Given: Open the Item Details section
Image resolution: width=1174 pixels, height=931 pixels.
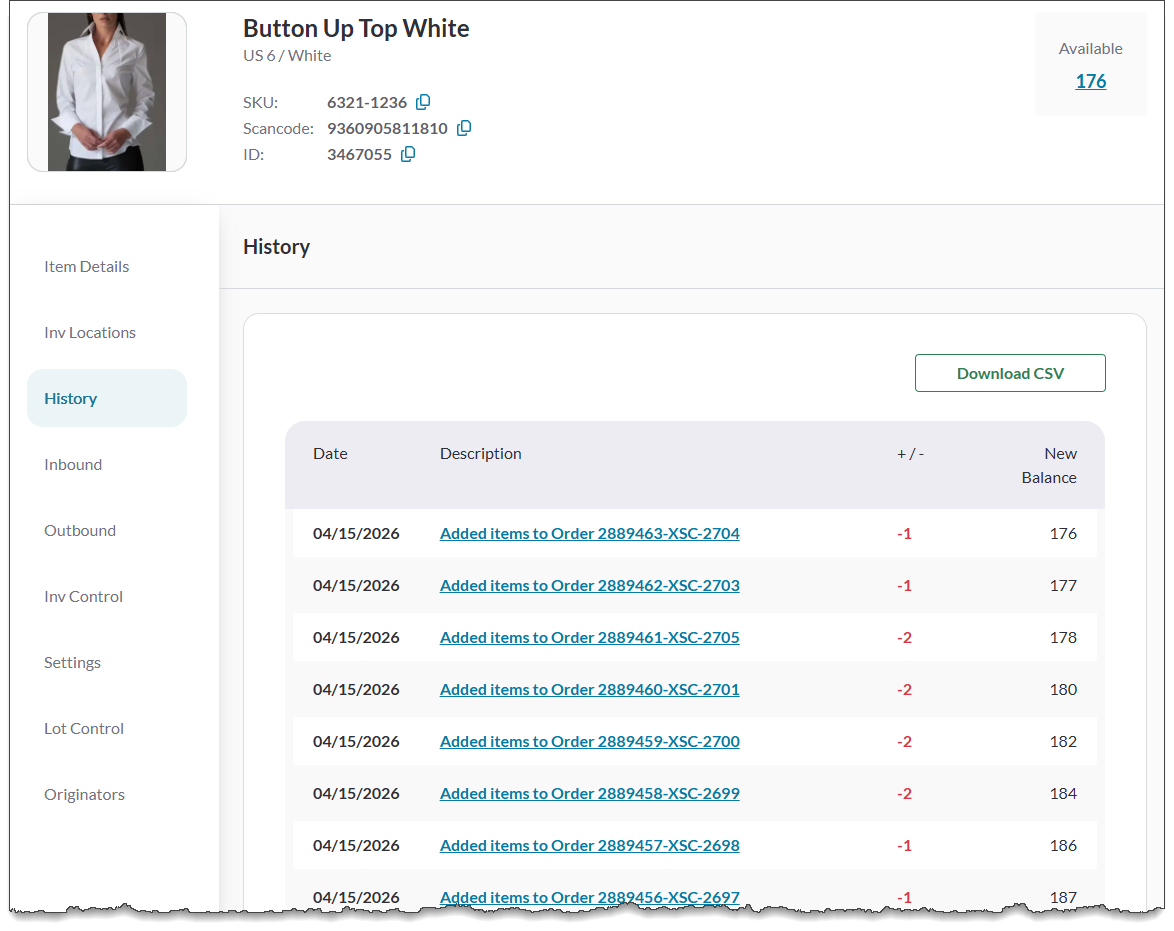Looking at the screenshot, I should coord(87,266).
